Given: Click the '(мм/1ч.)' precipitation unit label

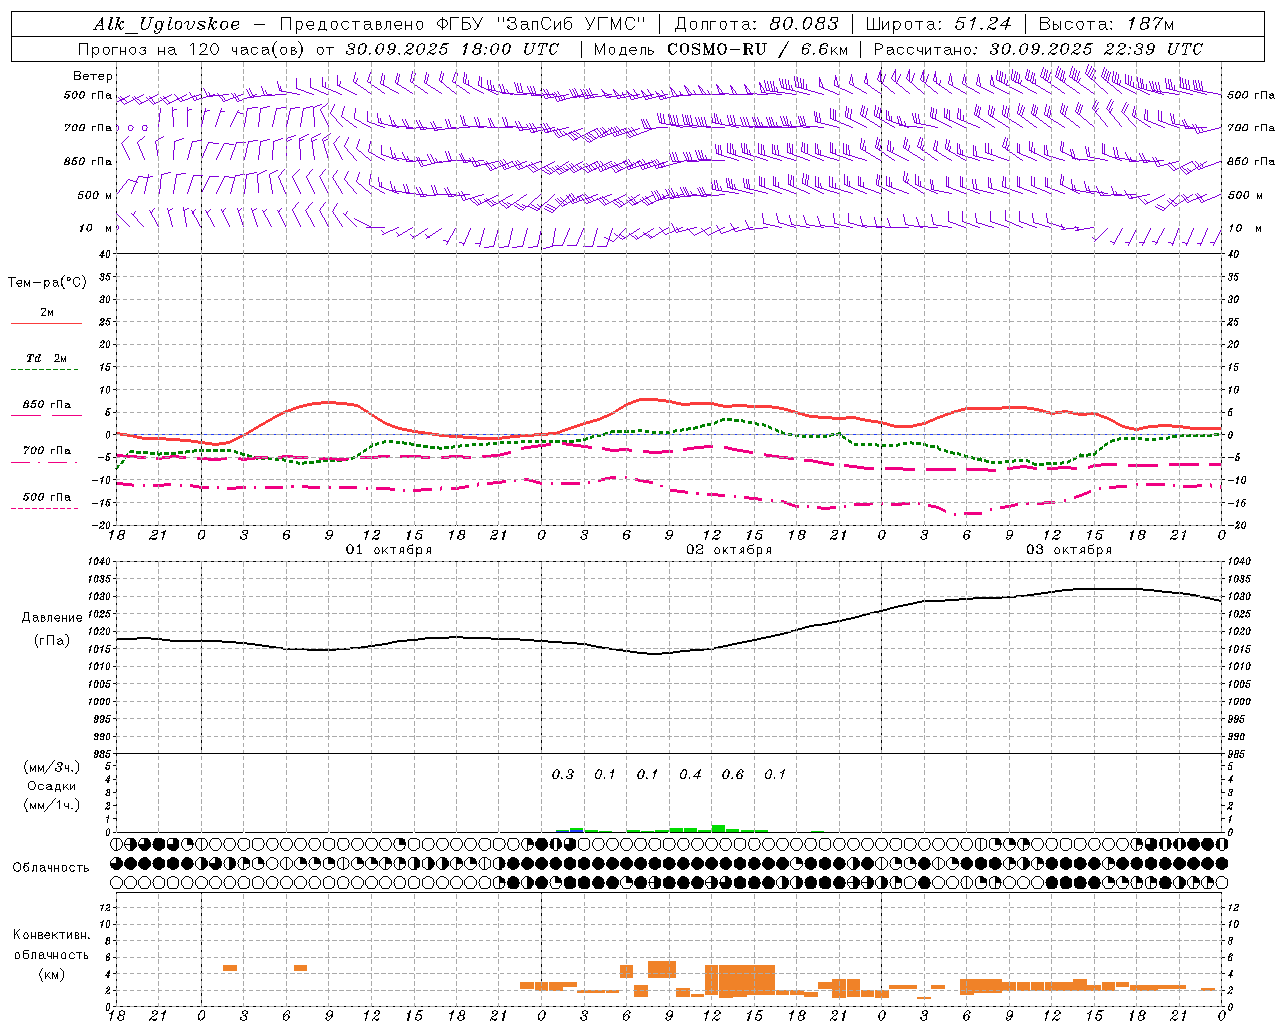Looking at the screenshot, I should click(52, 806).
